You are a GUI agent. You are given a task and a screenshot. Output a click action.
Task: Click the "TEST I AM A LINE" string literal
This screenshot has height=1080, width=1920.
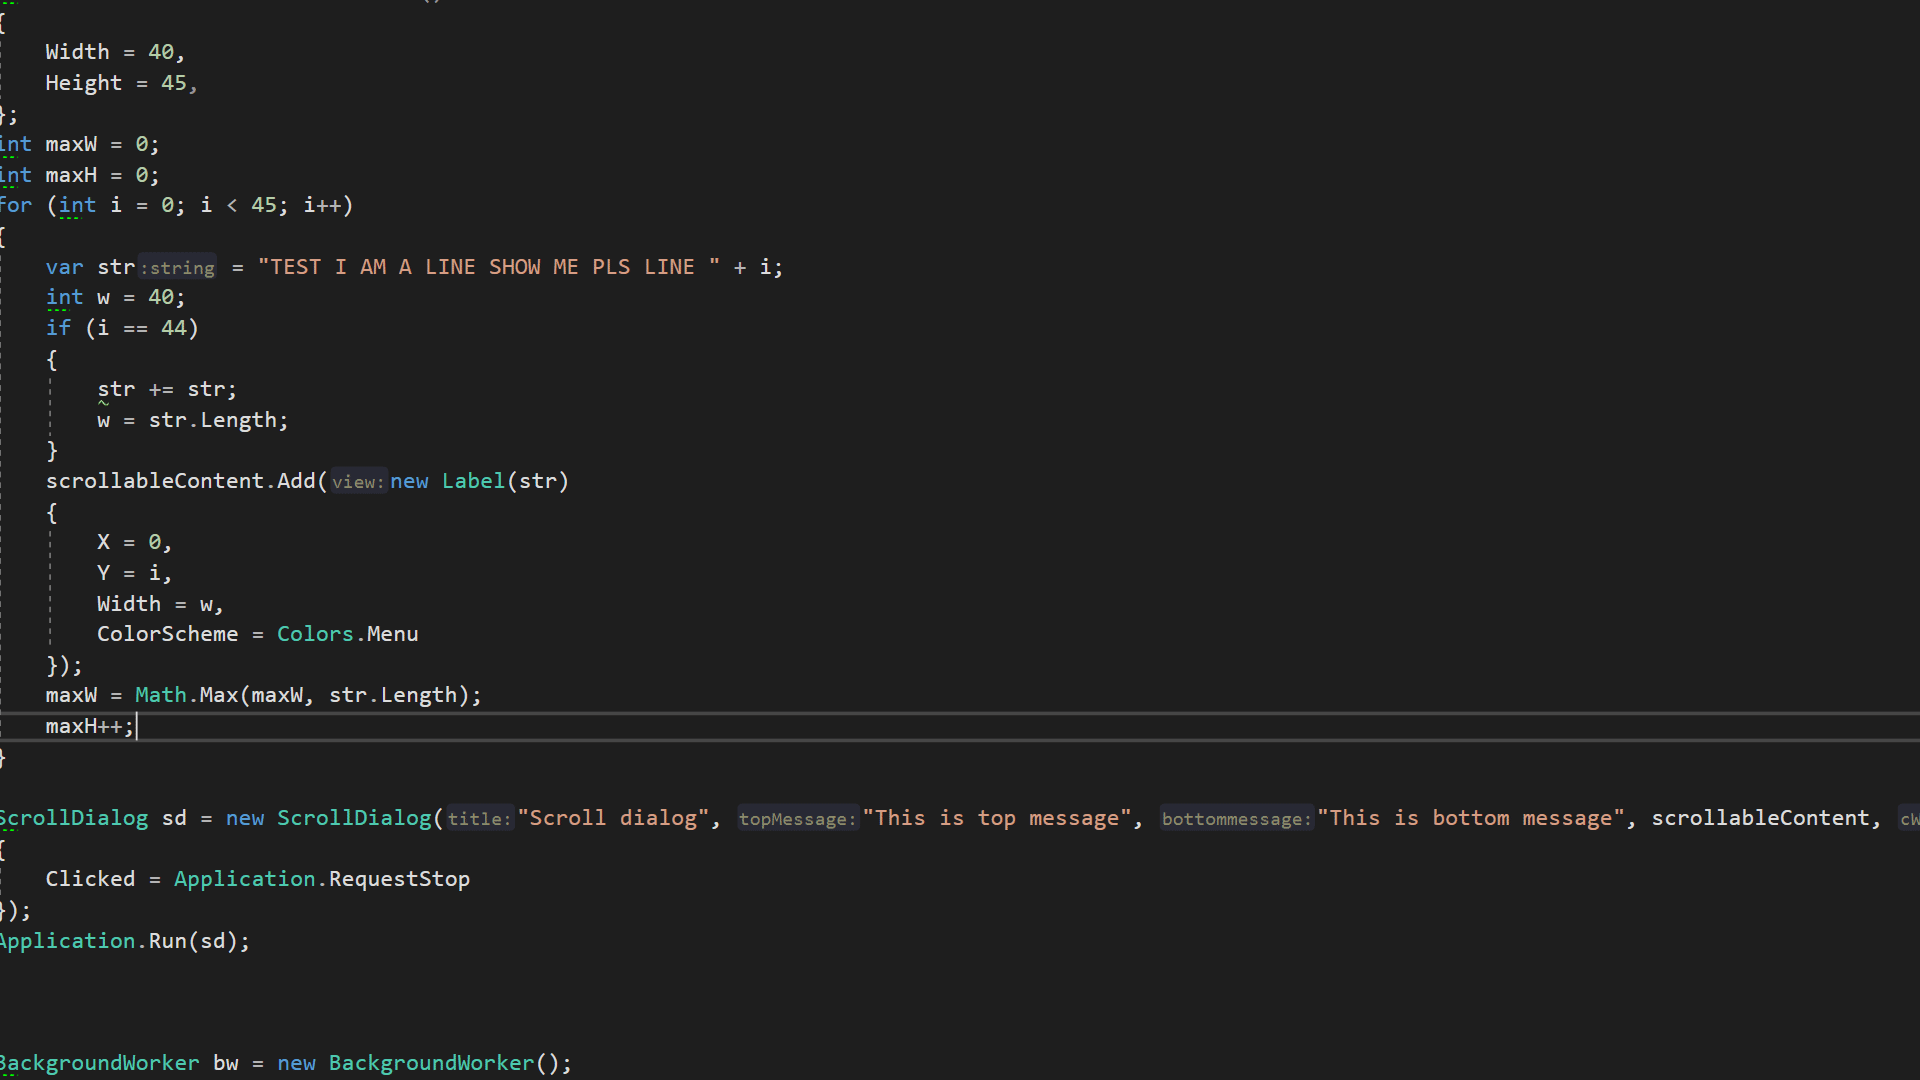click(x=489, y=267)
